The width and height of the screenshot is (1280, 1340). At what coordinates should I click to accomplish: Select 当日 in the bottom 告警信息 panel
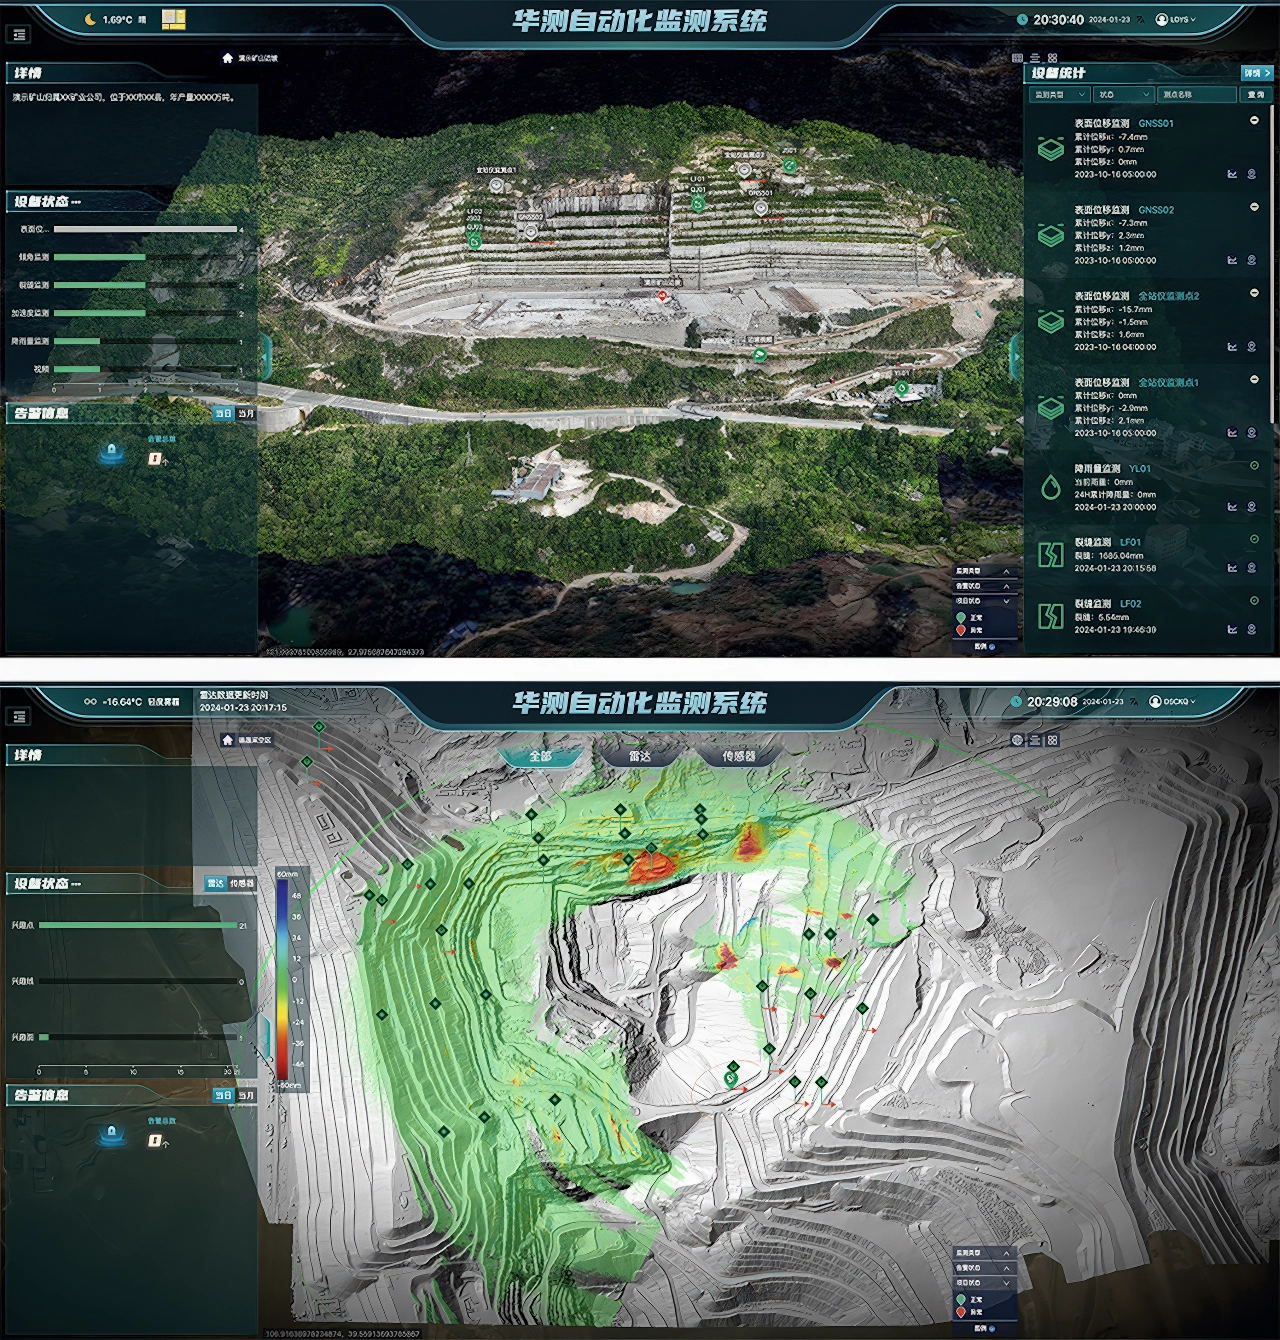[223, 1095]
